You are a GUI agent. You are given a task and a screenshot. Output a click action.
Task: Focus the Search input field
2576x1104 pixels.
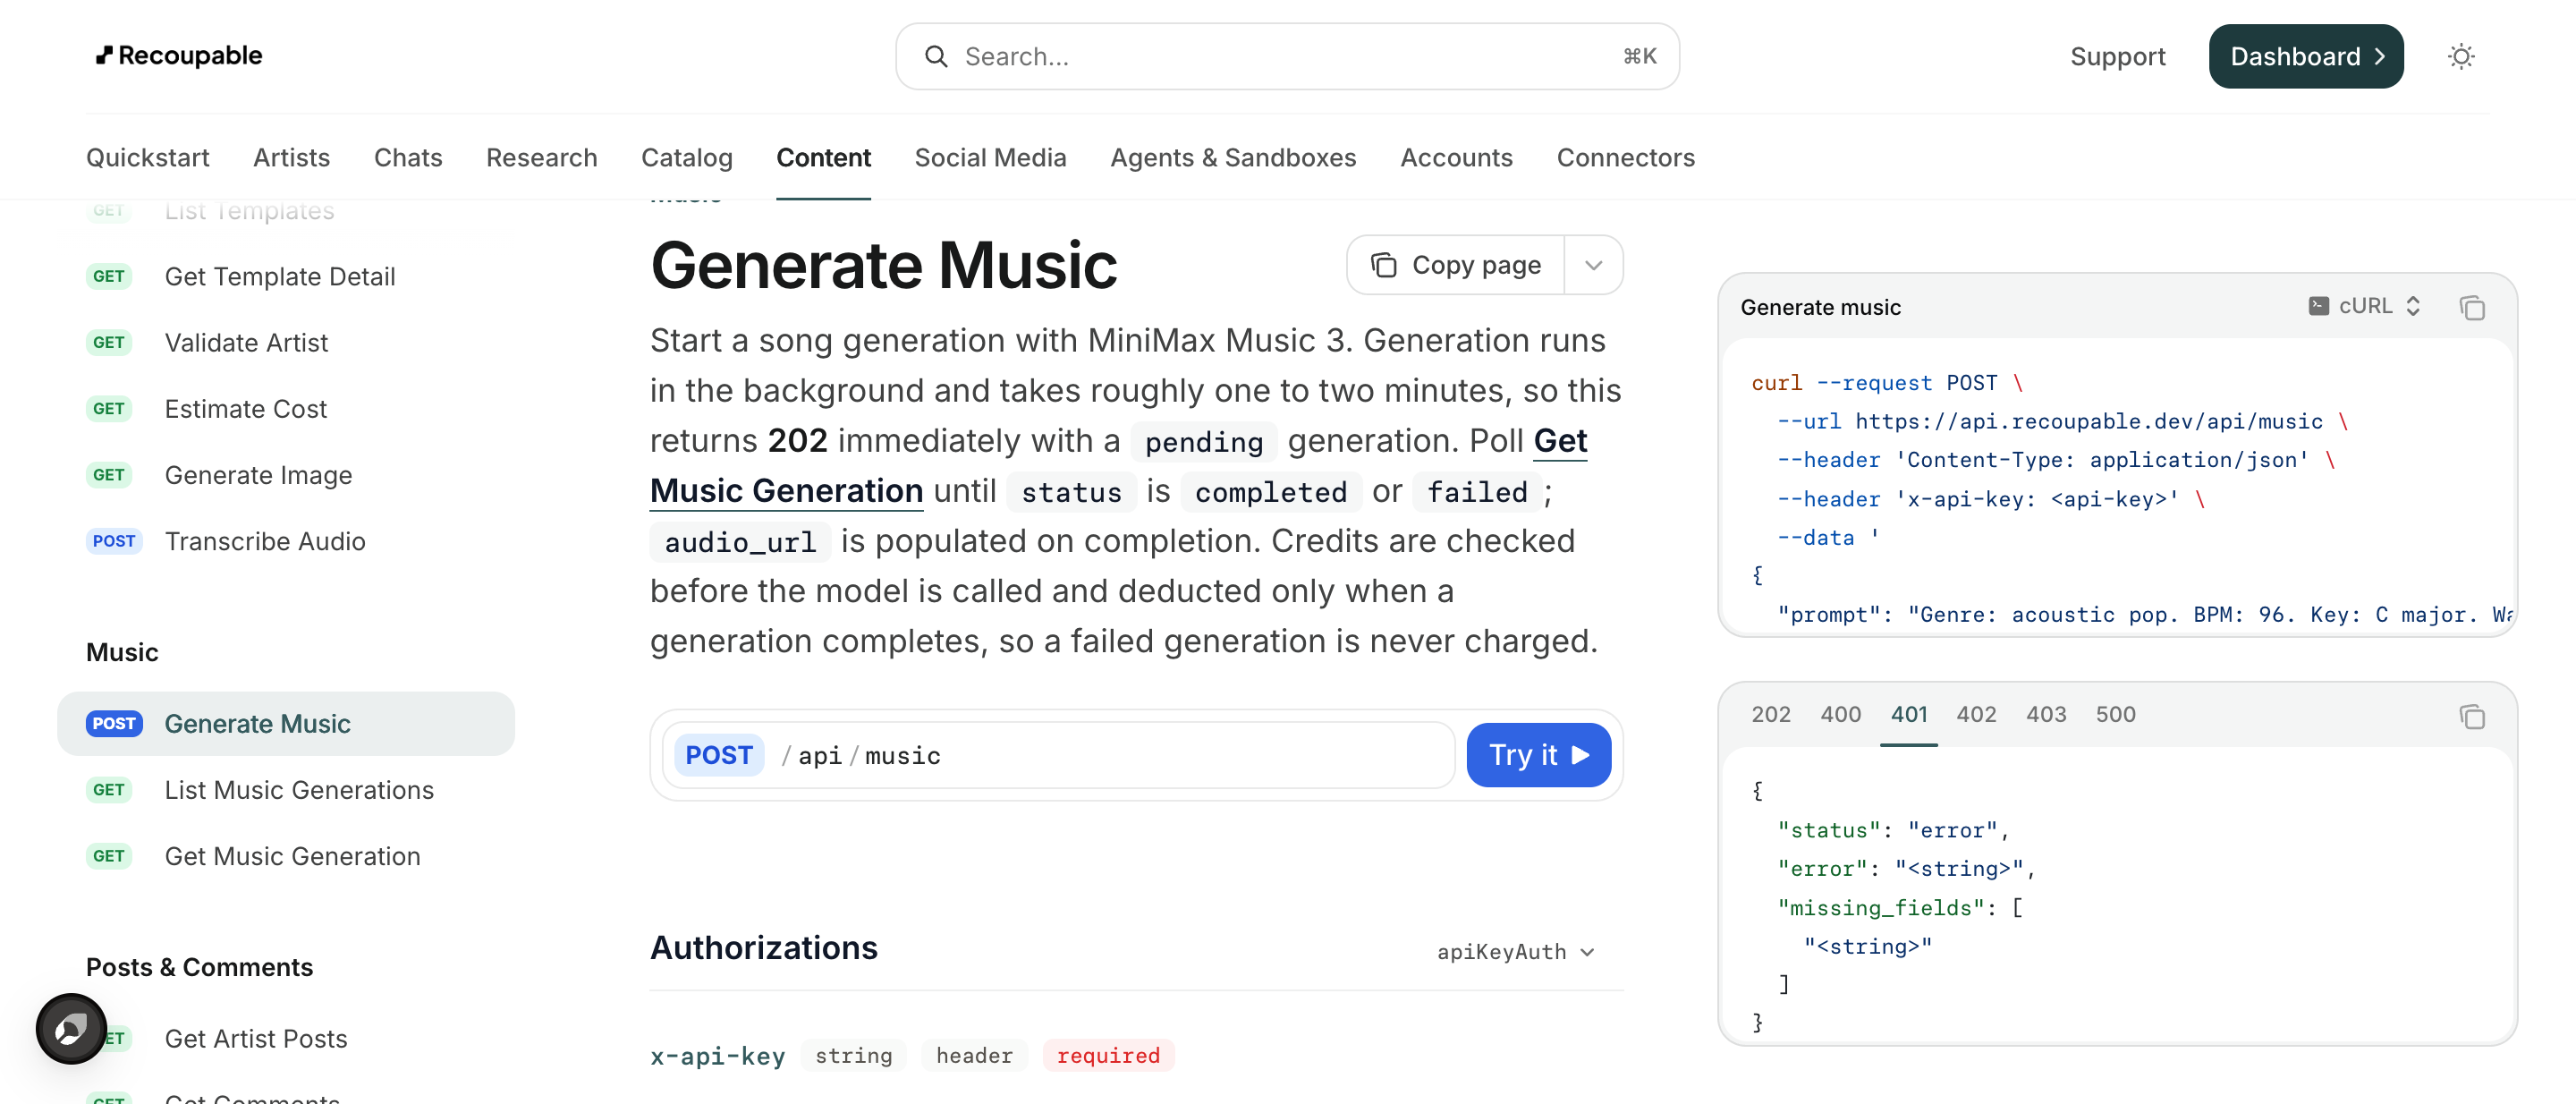point(1287,57)
